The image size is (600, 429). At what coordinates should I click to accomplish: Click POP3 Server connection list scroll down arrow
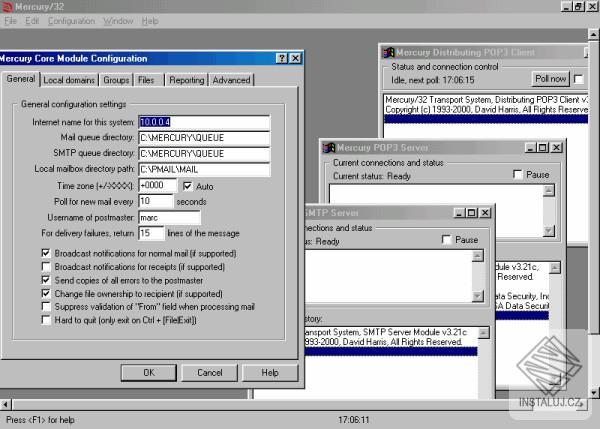point(549,231)
